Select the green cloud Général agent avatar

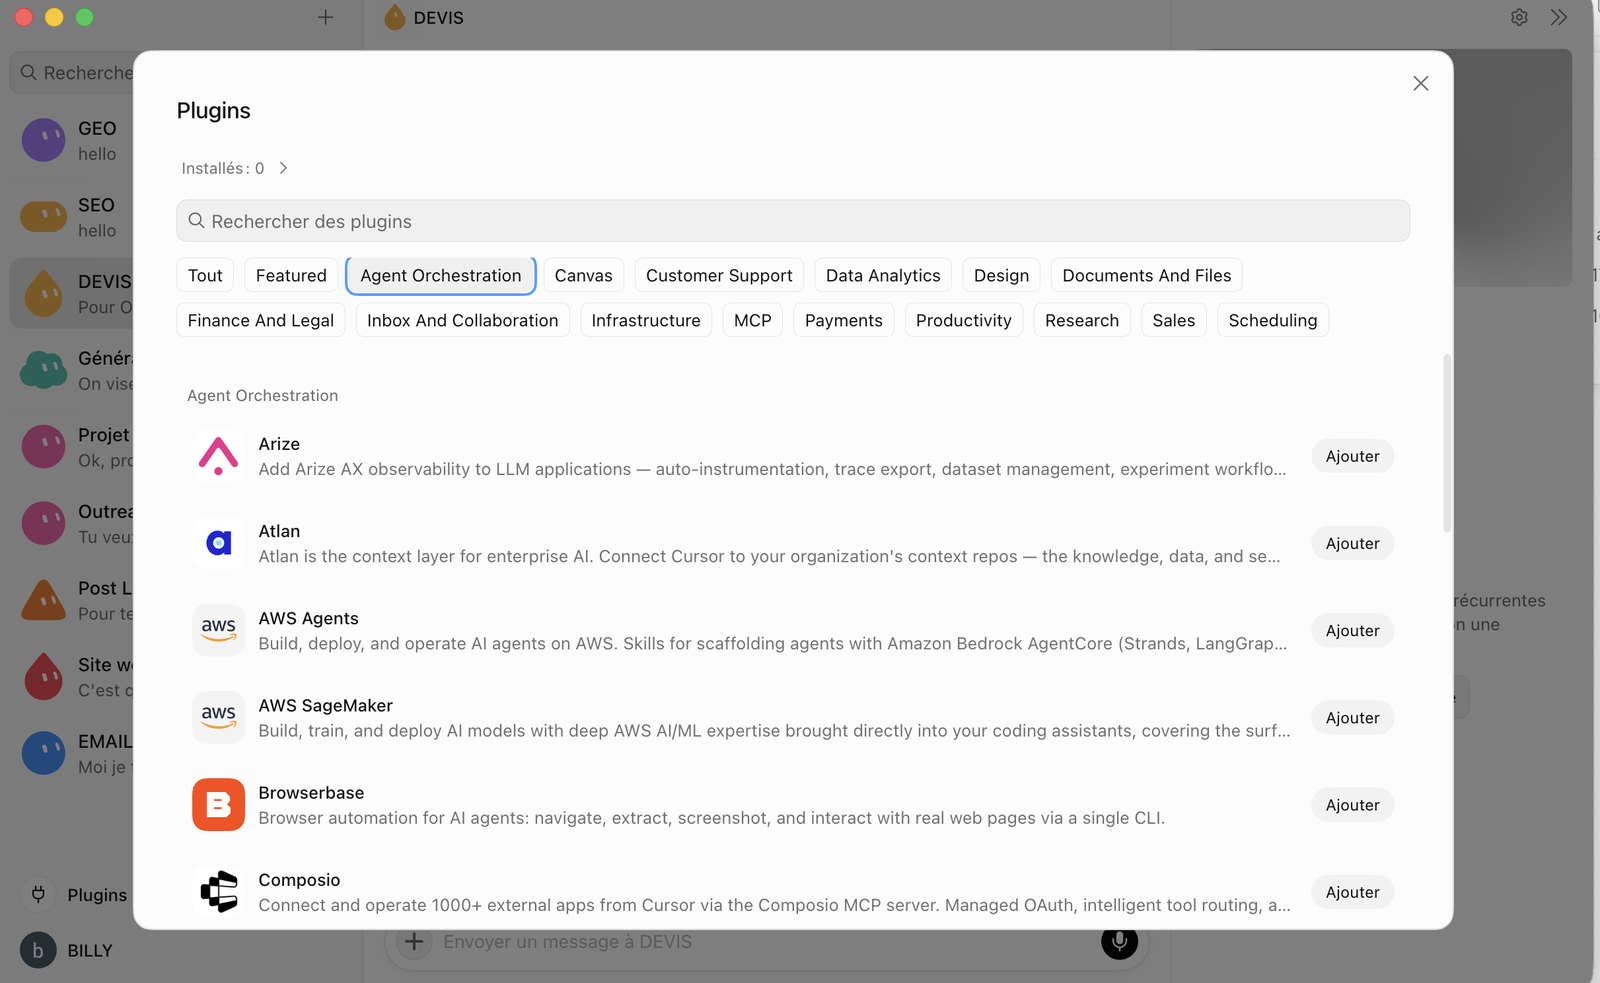[43, 370]
